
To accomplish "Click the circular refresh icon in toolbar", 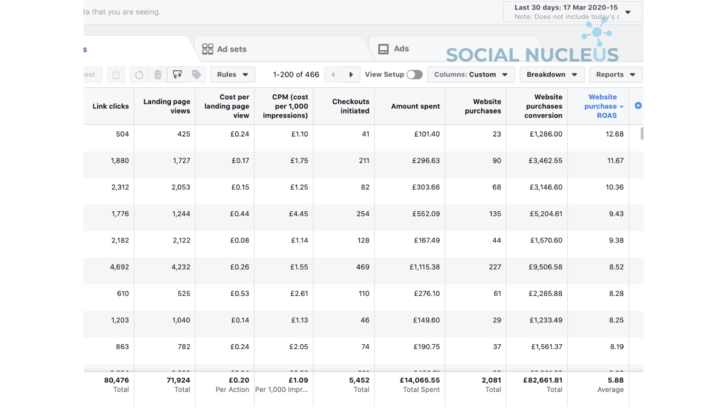I will (x=138, y=75).
